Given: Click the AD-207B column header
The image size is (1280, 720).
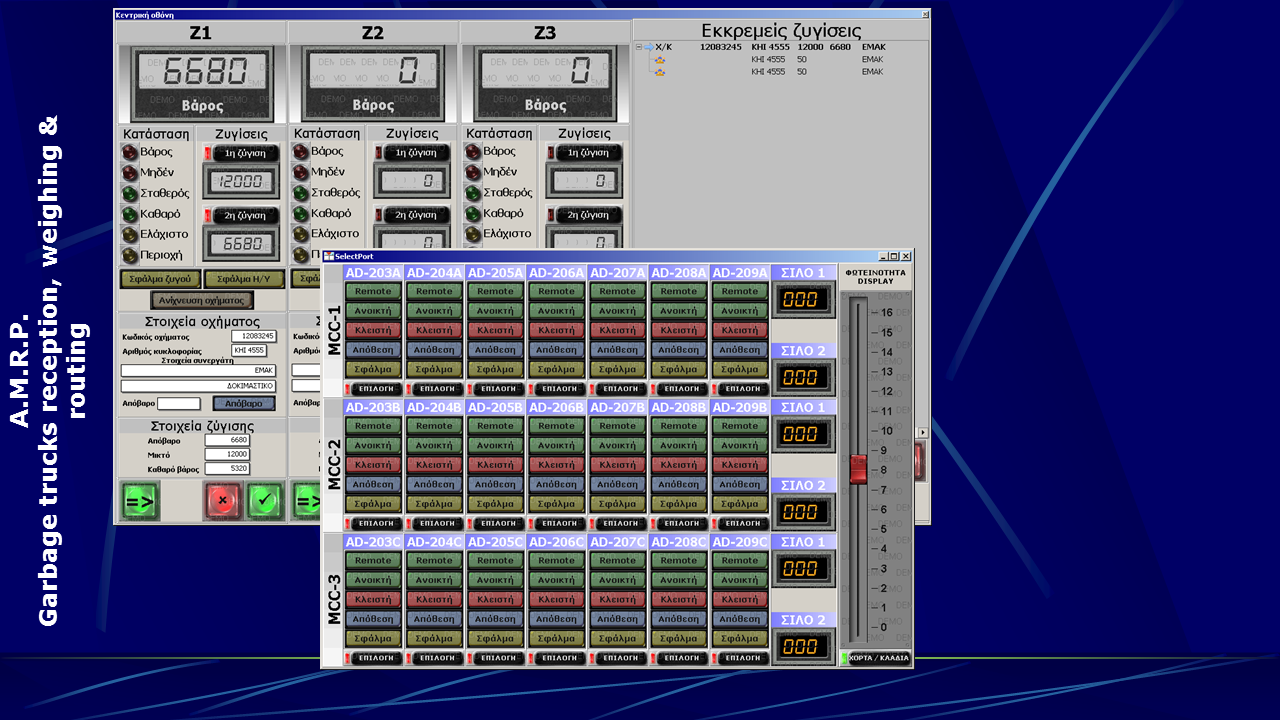Looking at the screenshot, I should click(x=618, y=408).
